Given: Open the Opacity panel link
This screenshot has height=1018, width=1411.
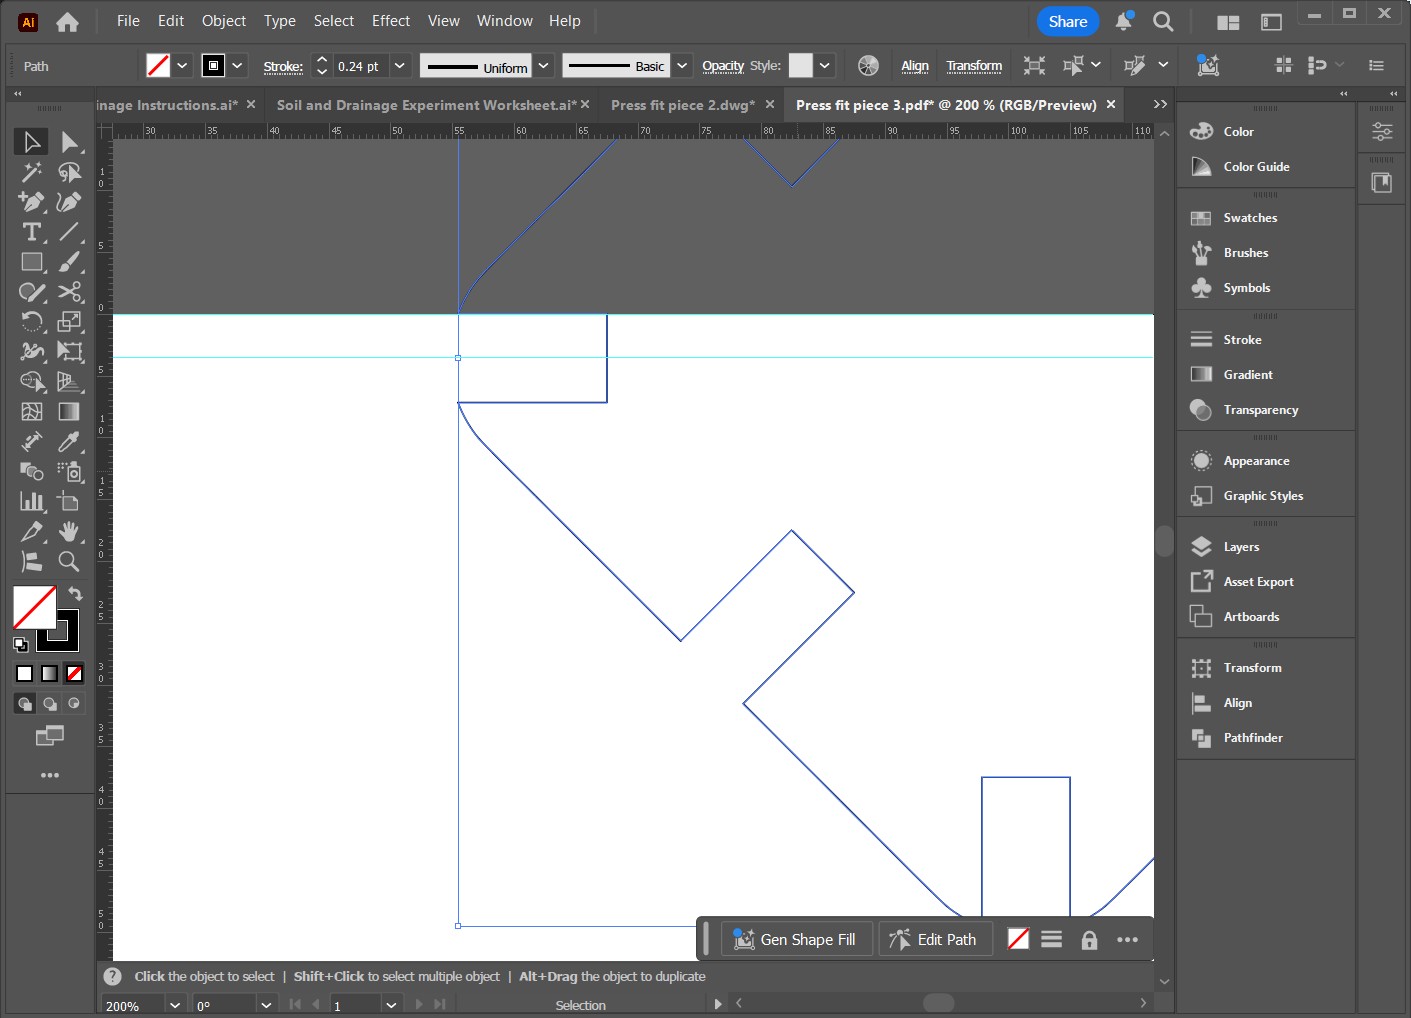Looking at the screenshot, I should (x=723, y=66).
